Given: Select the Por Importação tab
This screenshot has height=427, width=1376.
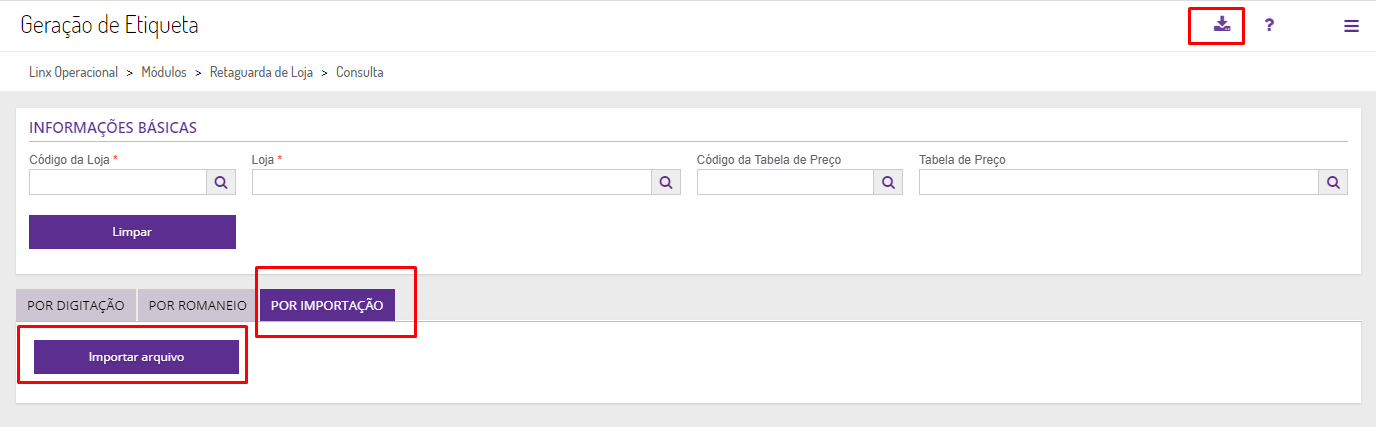Looking at the screenshot, I should pyautogui.click(x=327, y=306).
